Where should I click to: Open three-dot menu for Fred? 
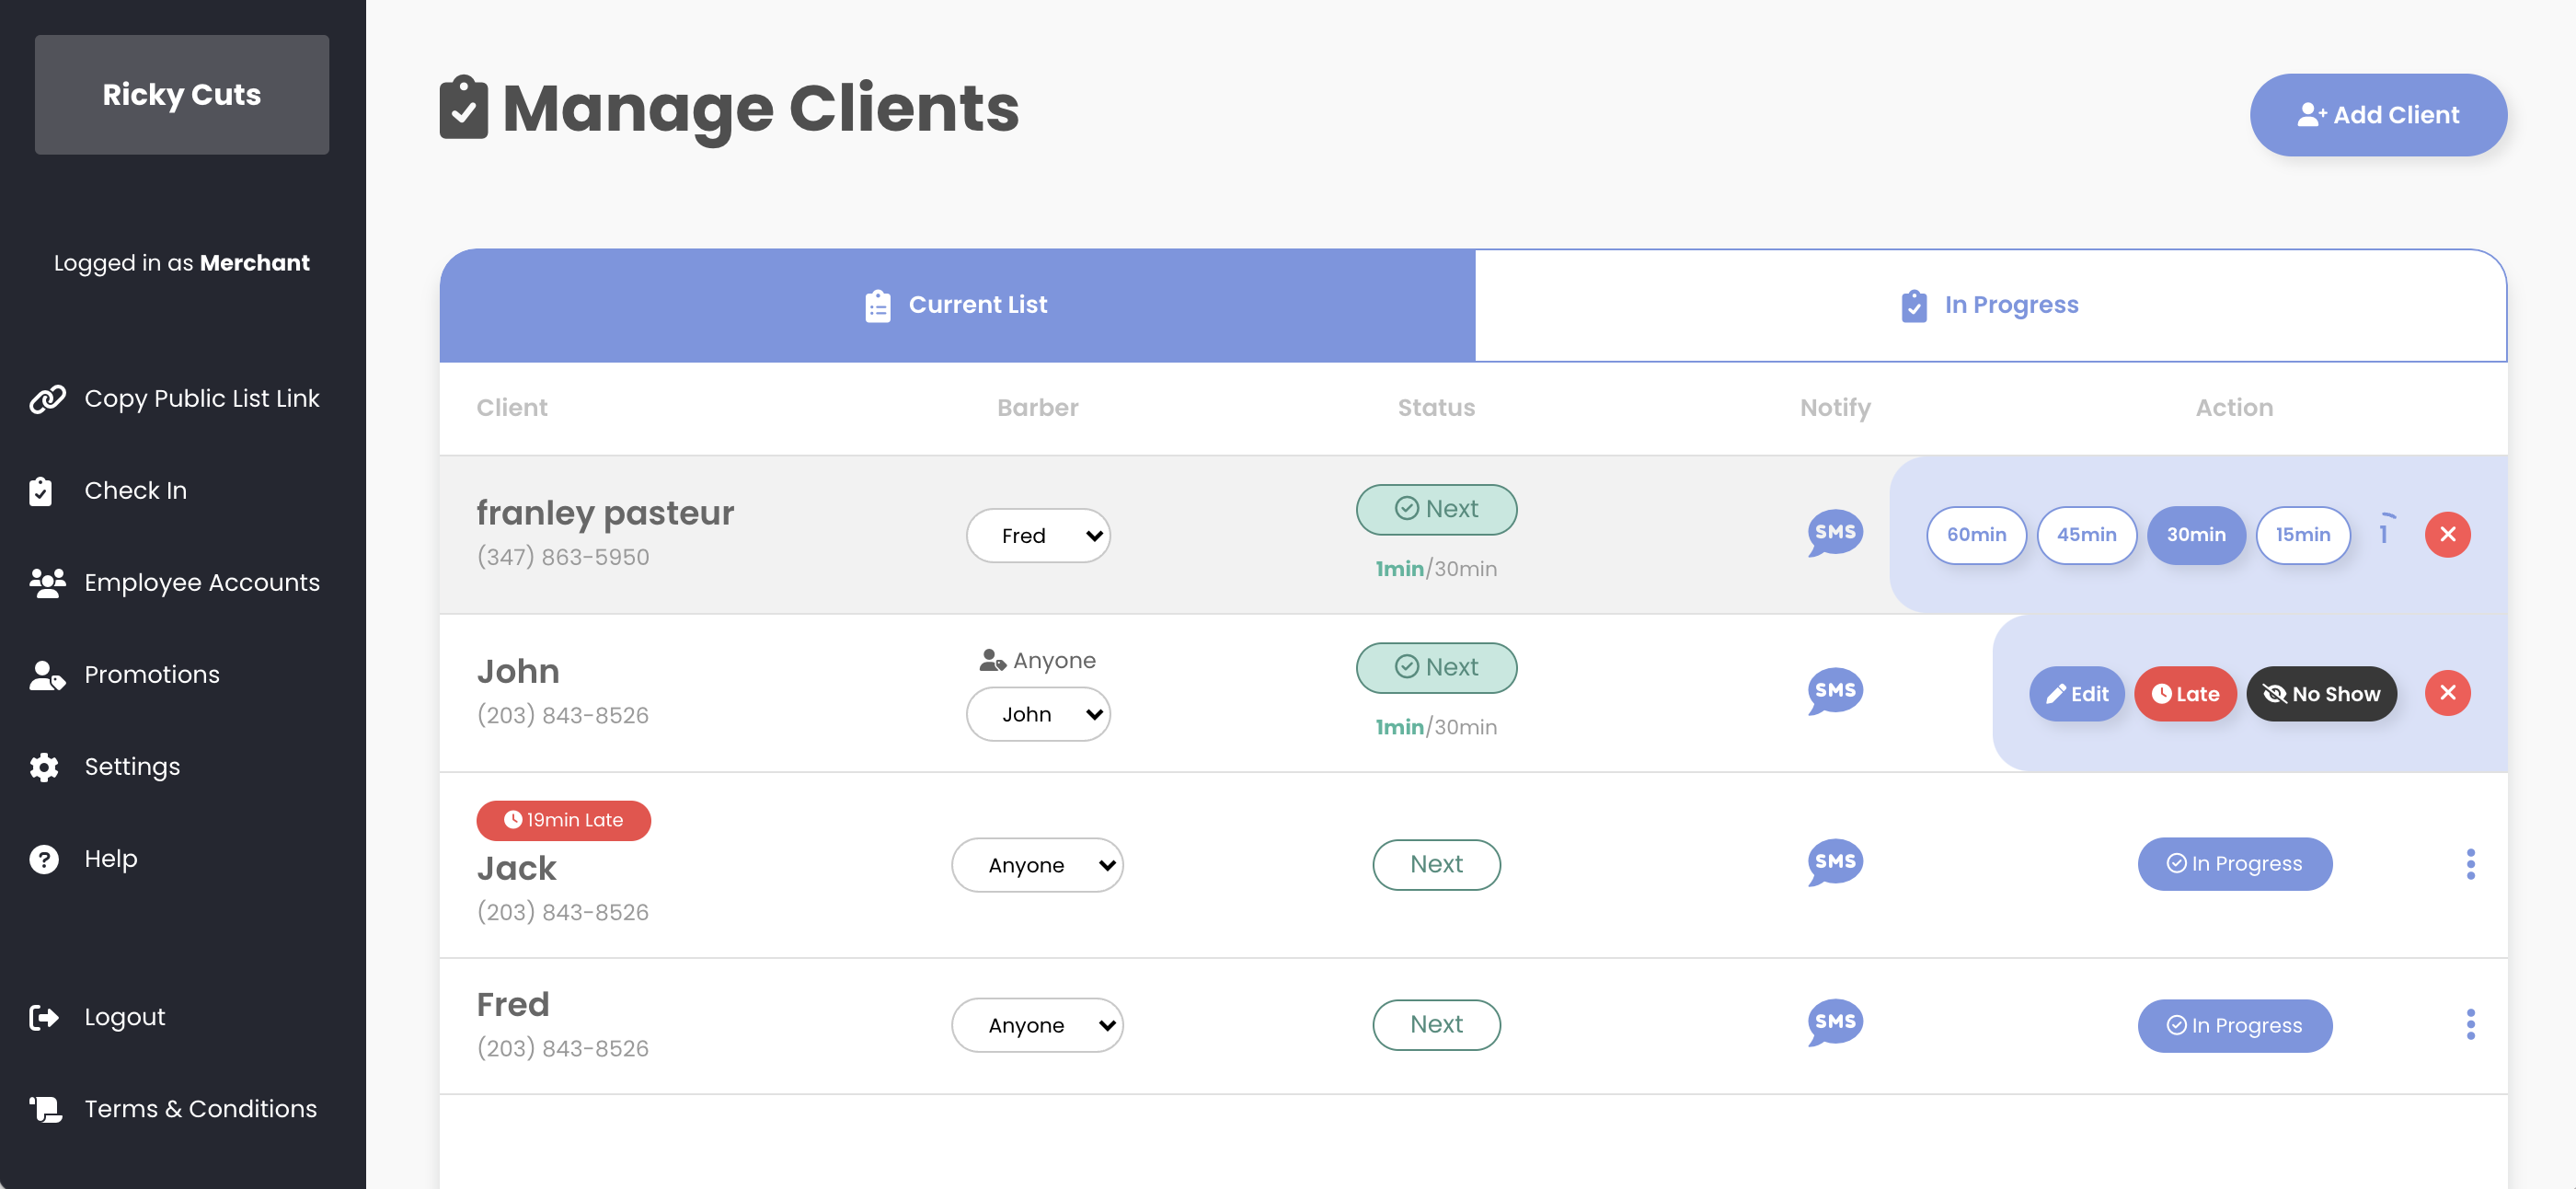point(2470,1024)
